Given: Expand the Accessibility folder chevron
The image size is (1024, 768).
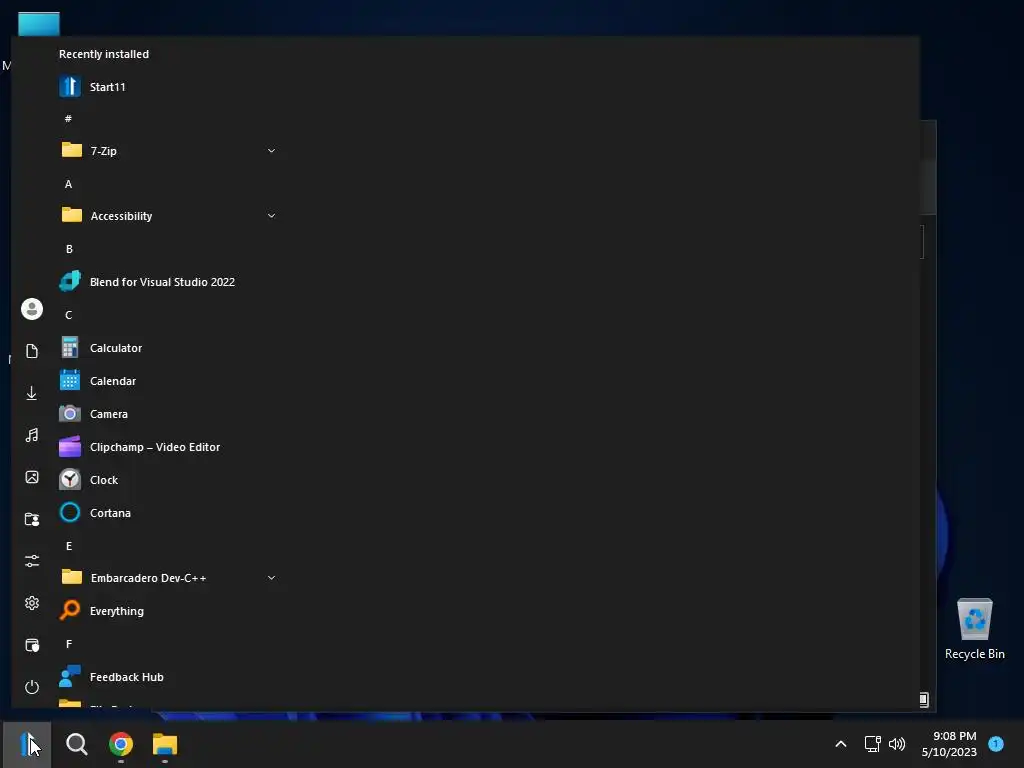Looking at the screenshot, I should pyautogui.click(x=271, y=216).
